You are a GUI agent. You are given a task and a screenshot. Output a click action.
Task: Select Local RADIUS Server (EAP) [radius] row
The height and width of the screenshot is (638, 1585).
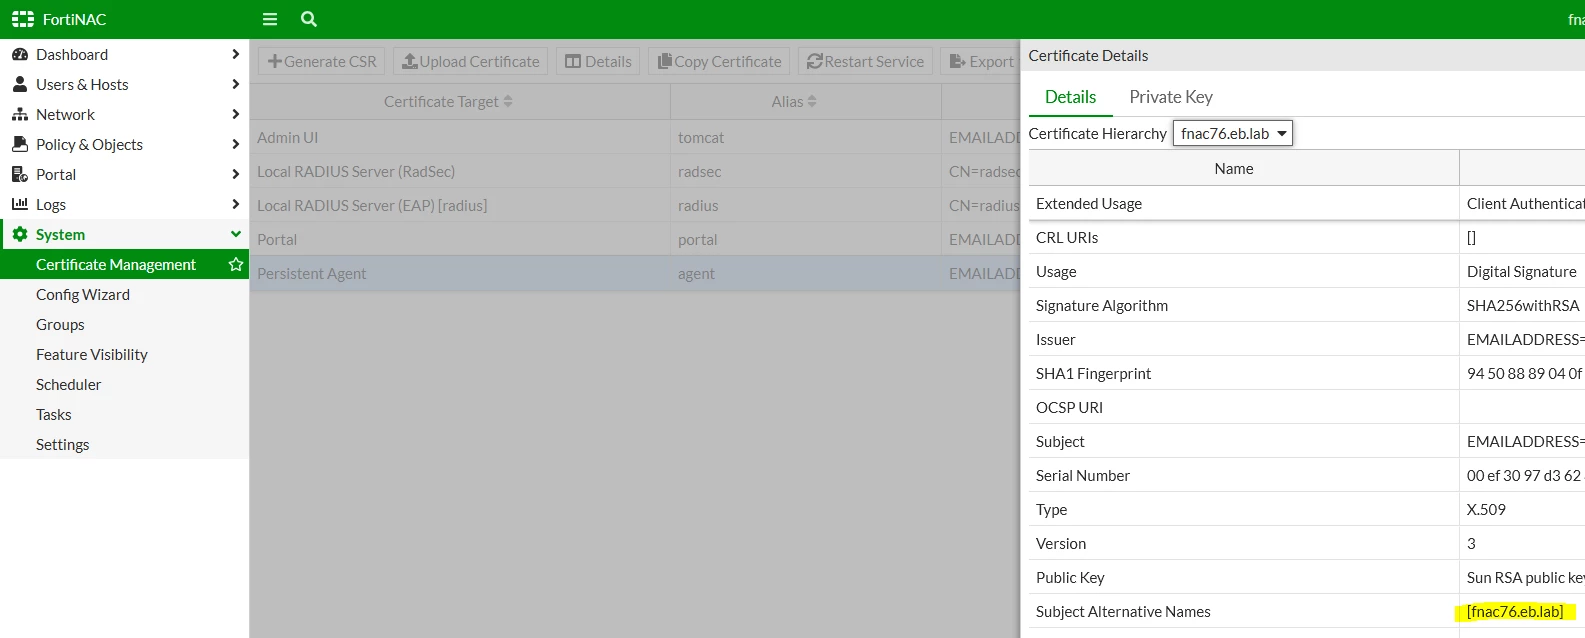[x=635, y=205]
